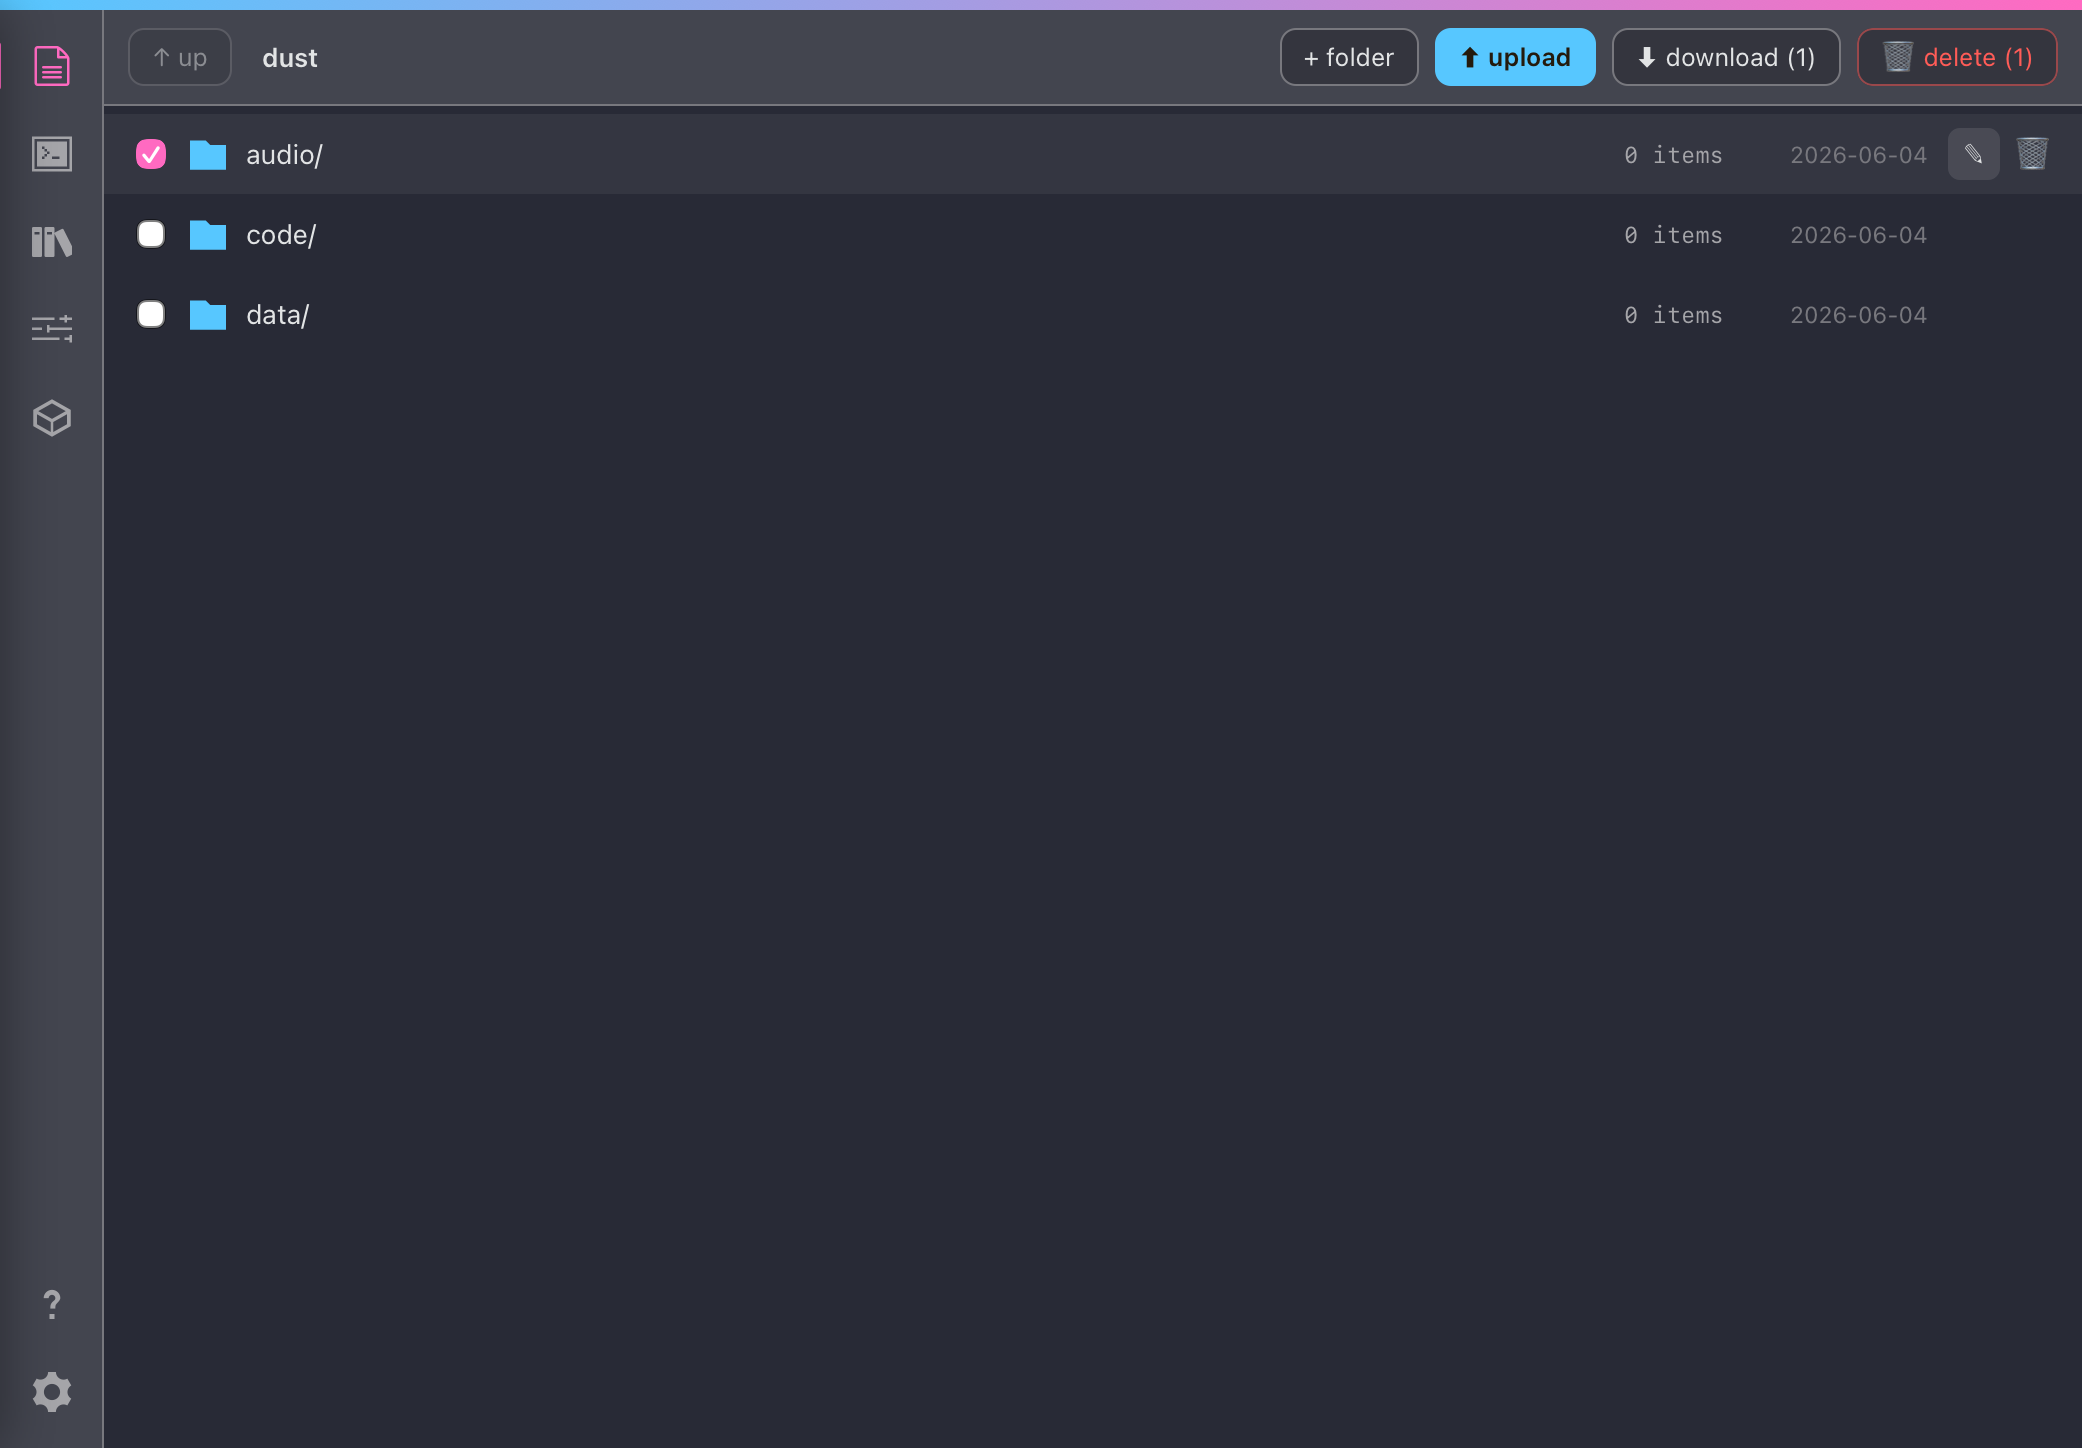Click the code row 0 items count
The height and width of the screenshot is (1448, 2082).
pyautogui.click(x=1673, y=235)
